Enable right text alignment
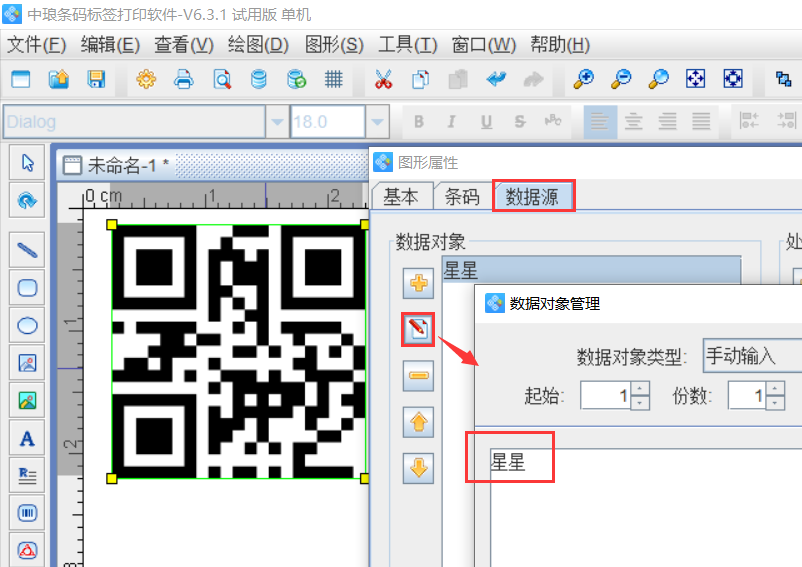Screen dimensions: 802x567 click(x=667, y=122)
